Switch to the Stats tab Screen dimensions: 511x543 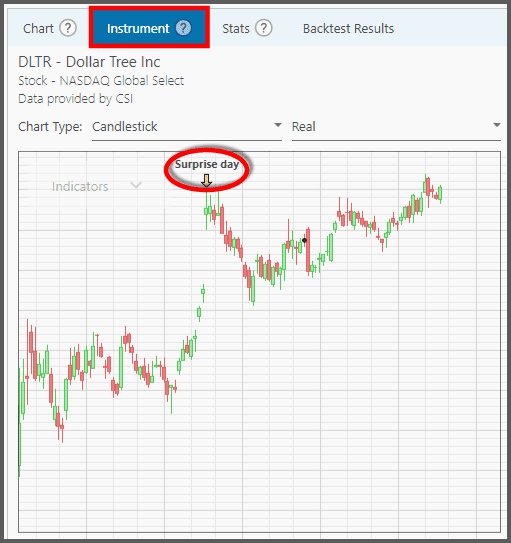coord(236,28)
